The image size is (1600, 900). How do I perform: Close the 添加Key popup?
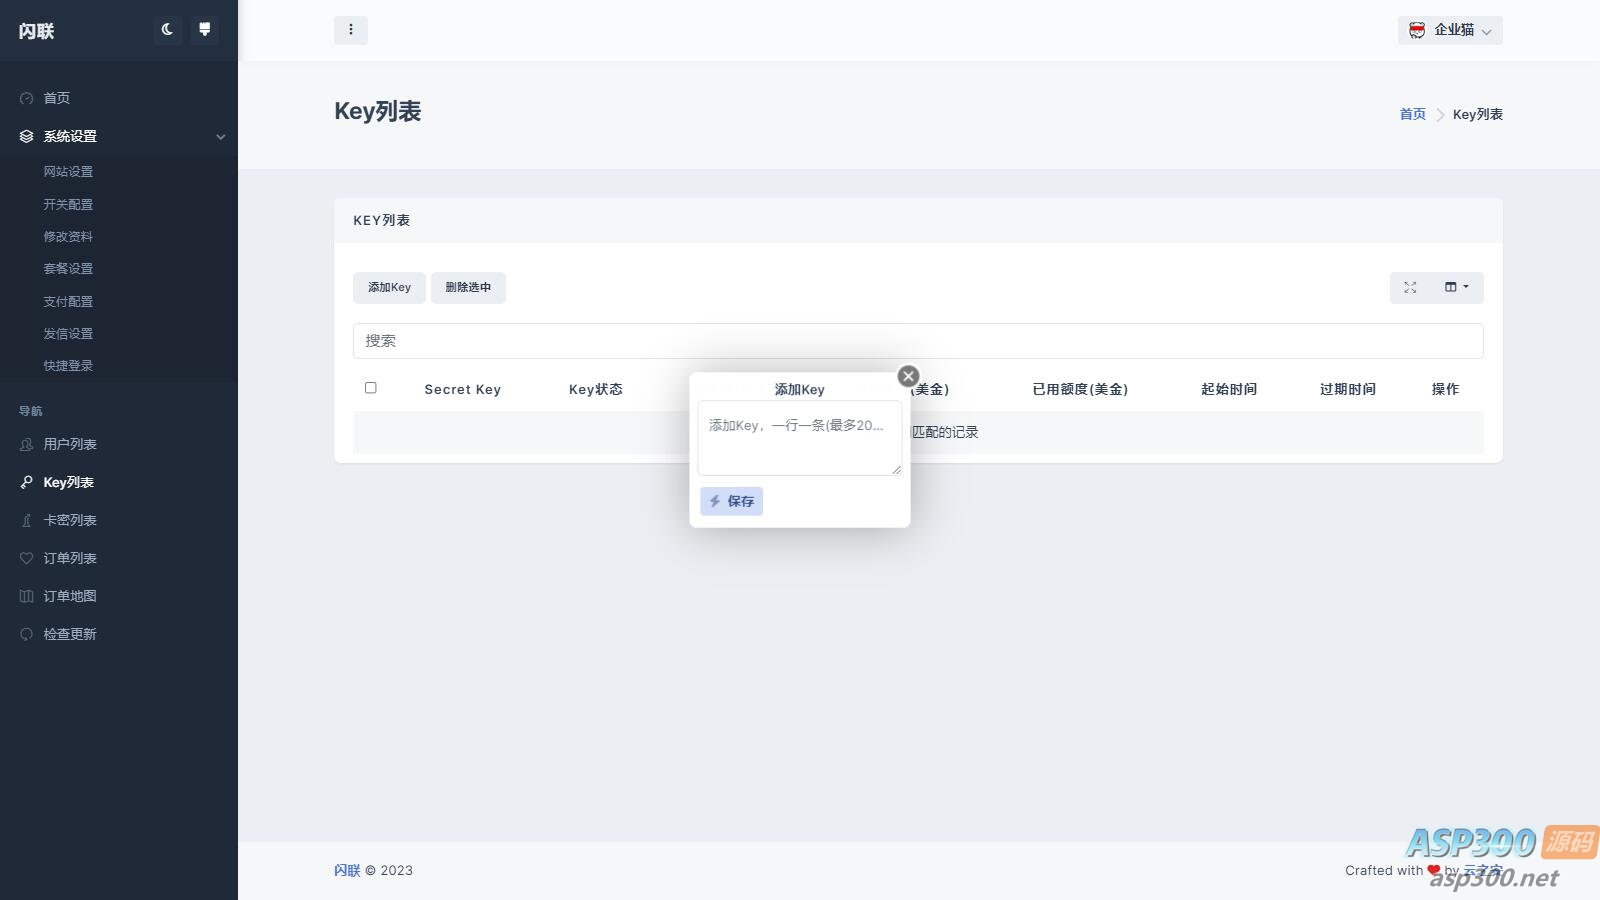coord(908,376)
